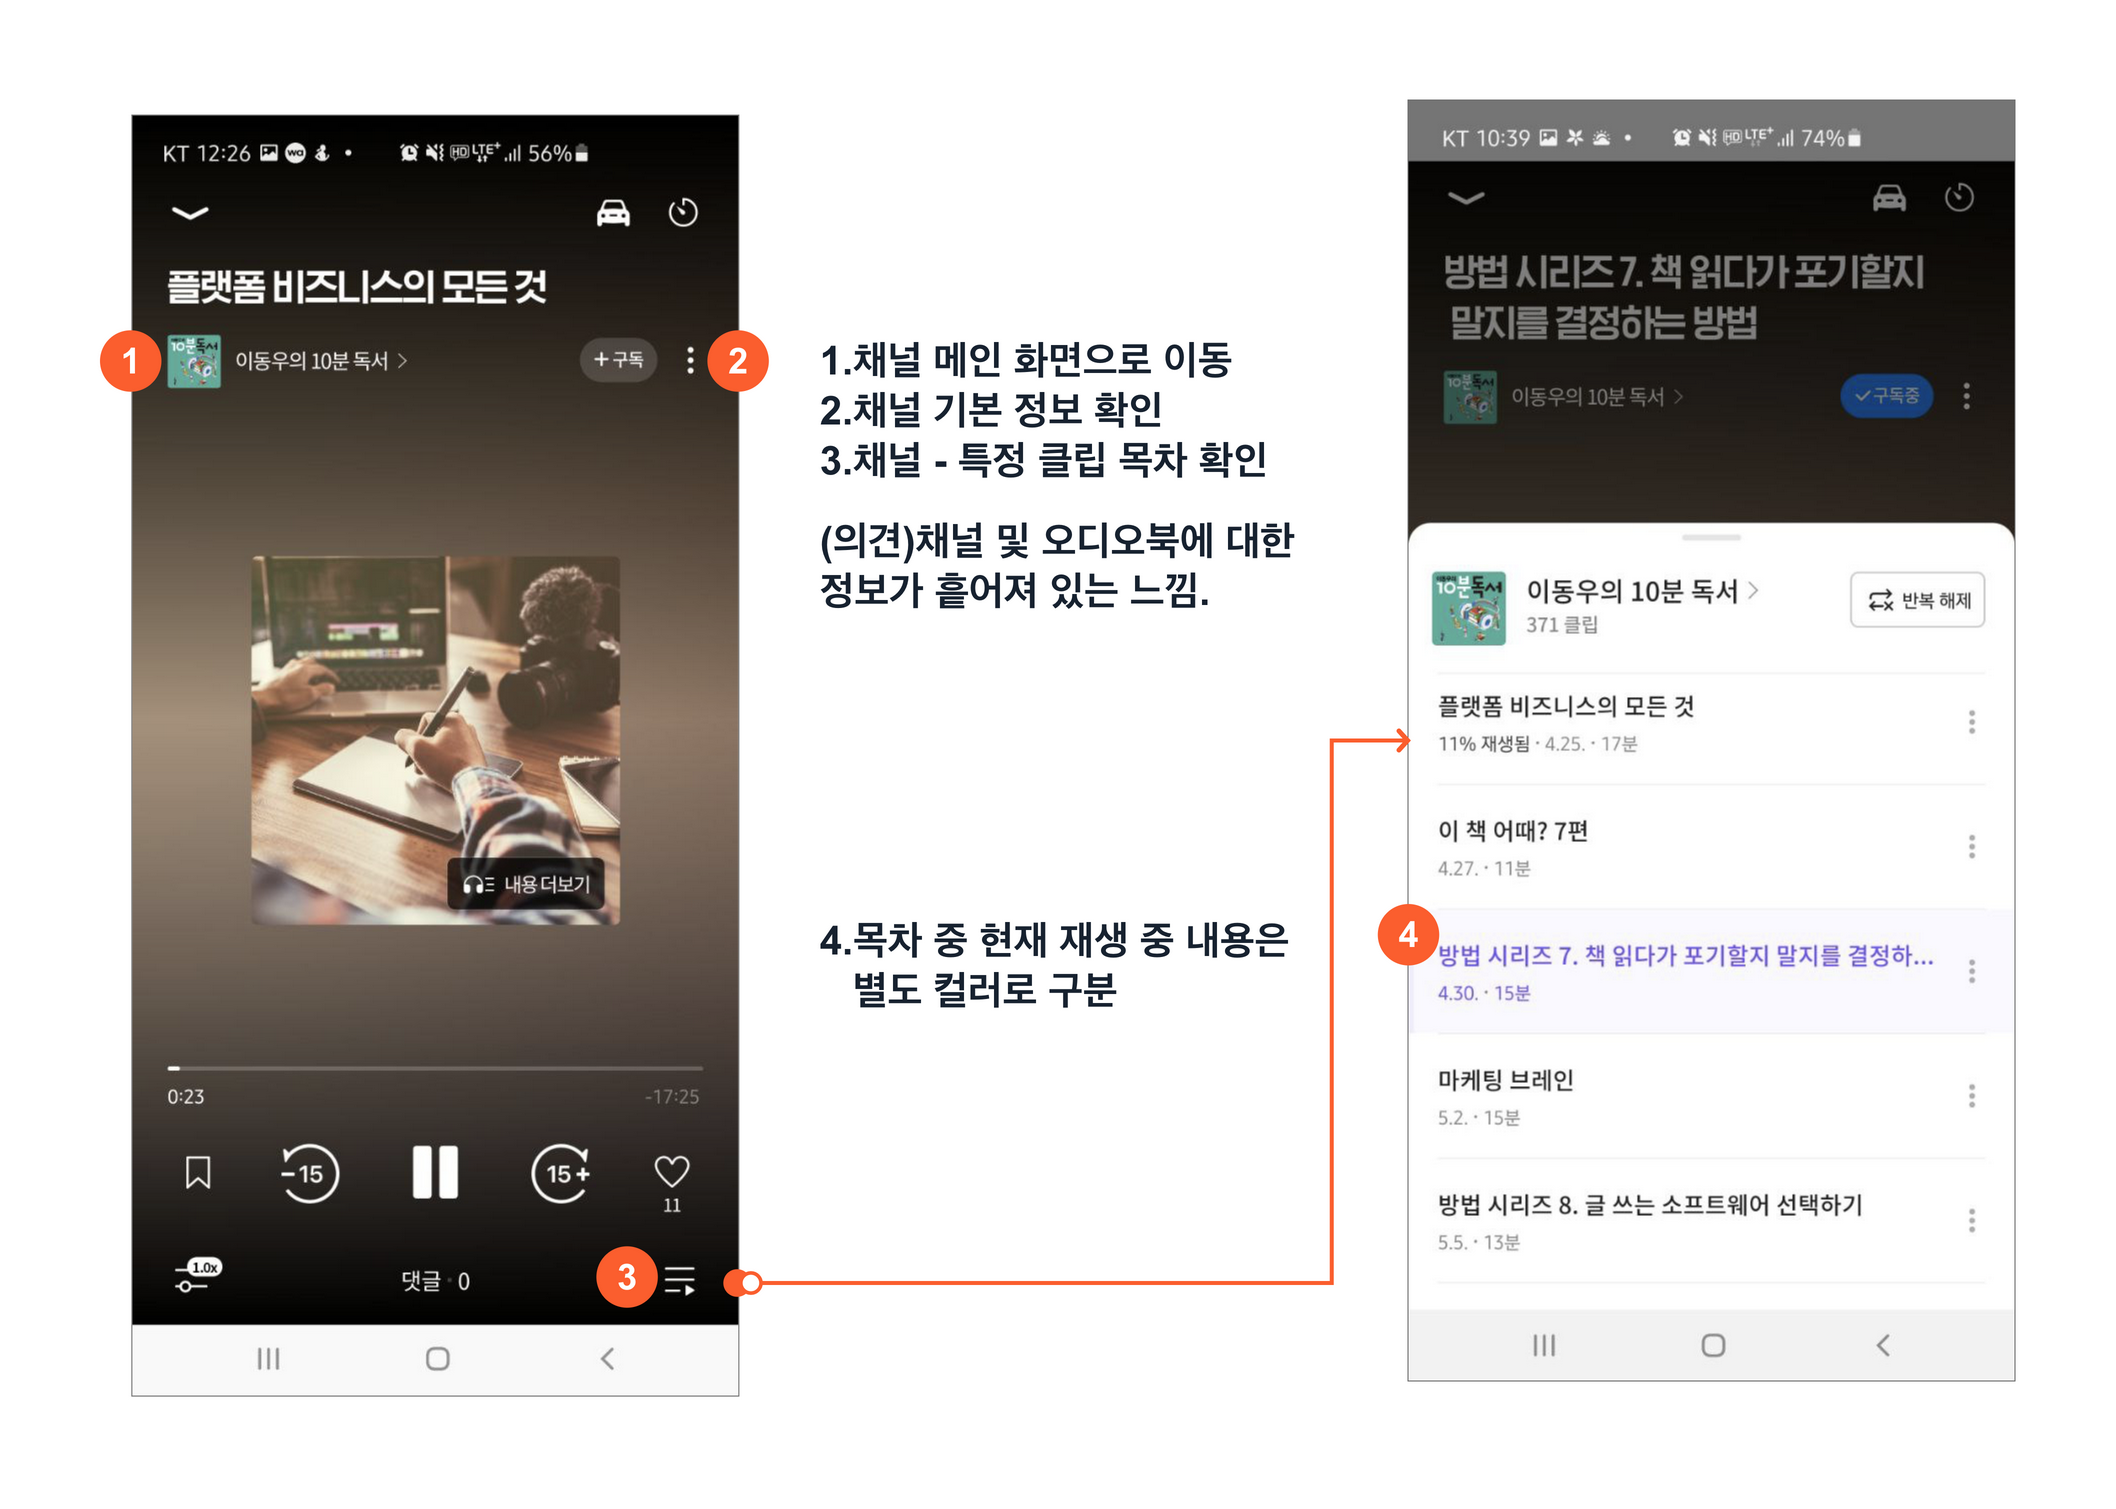
Task: Open sleep timer in right player
Action: pos(1959,197)
